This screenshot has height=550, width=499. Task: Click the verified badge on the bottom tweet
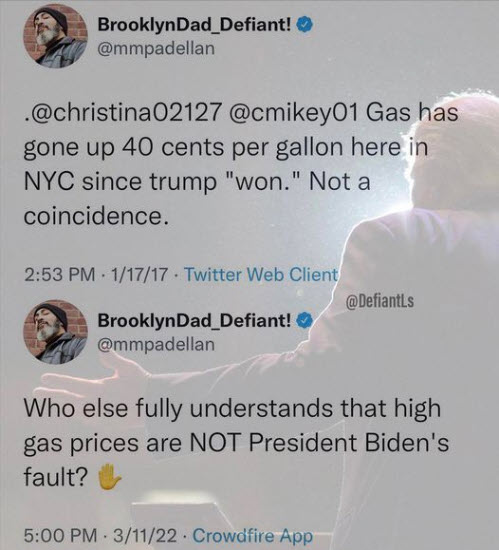click(x=305, y=320)
